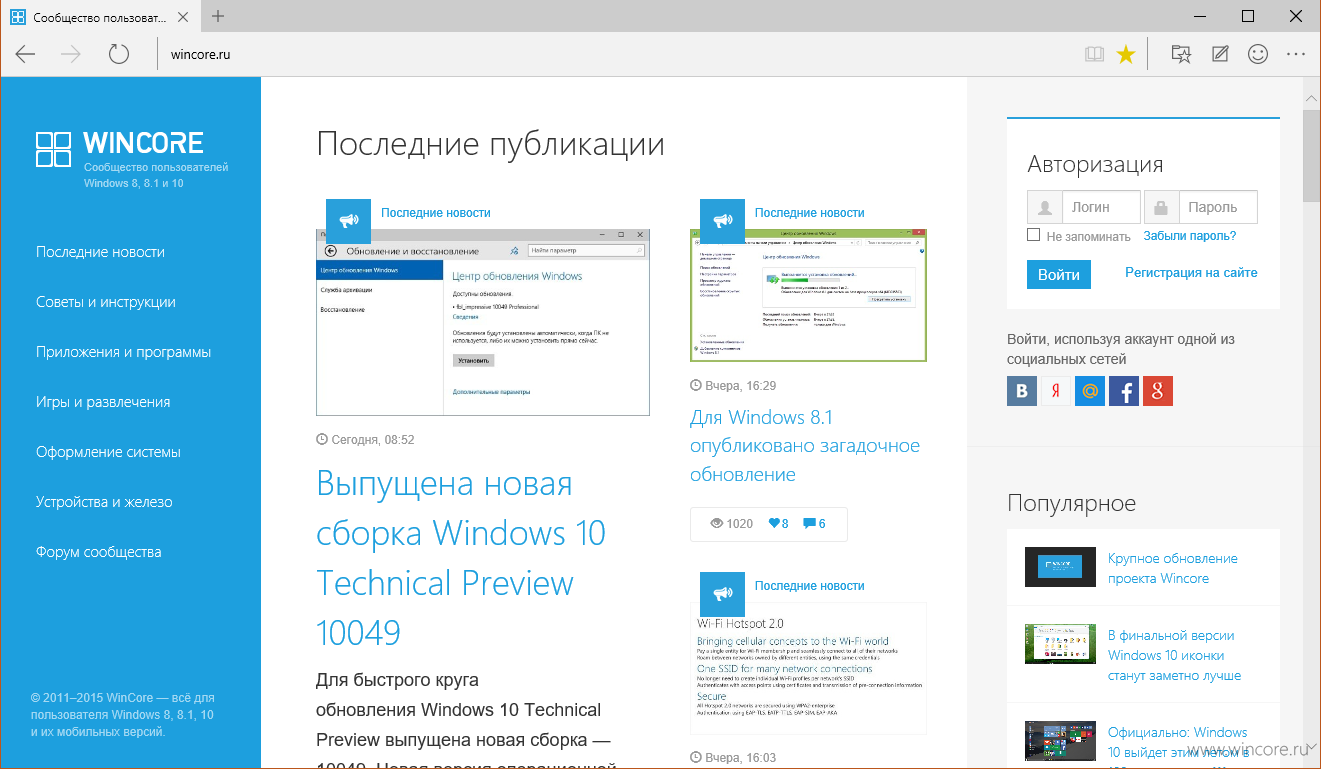Refresh the wincore.ru page
Screen dimensions: 1321x769
pos(119,54)
